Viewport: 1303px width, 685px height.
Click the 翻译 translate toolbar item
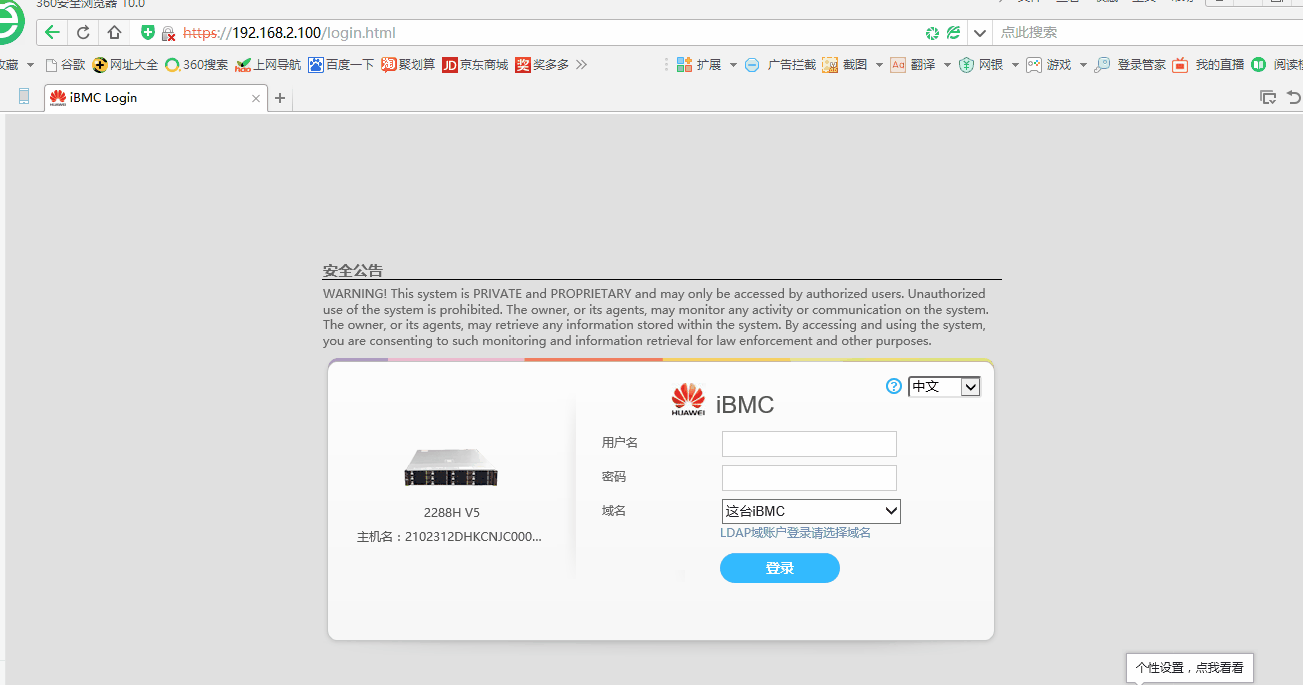point(913,64)
